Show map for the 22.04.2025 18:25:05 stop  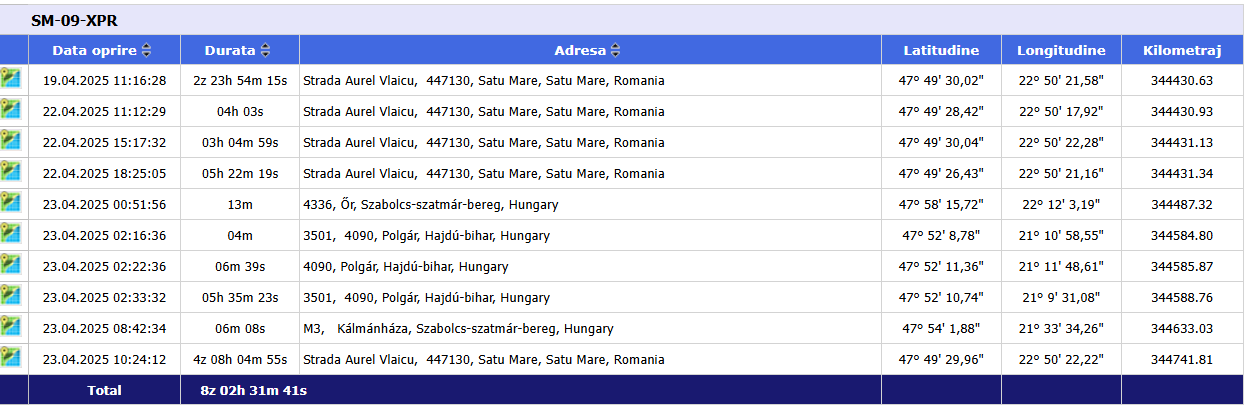pos(11,172)
